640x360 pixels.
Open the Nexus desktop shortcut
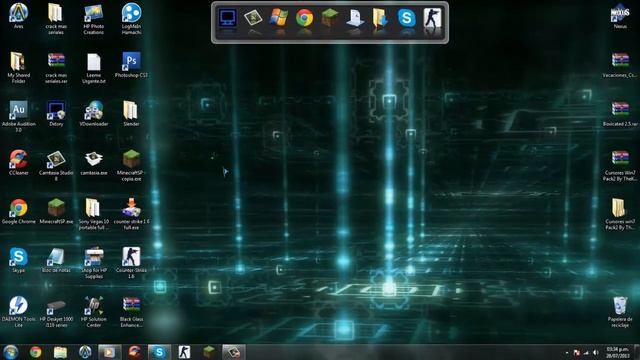click(620, 16)
